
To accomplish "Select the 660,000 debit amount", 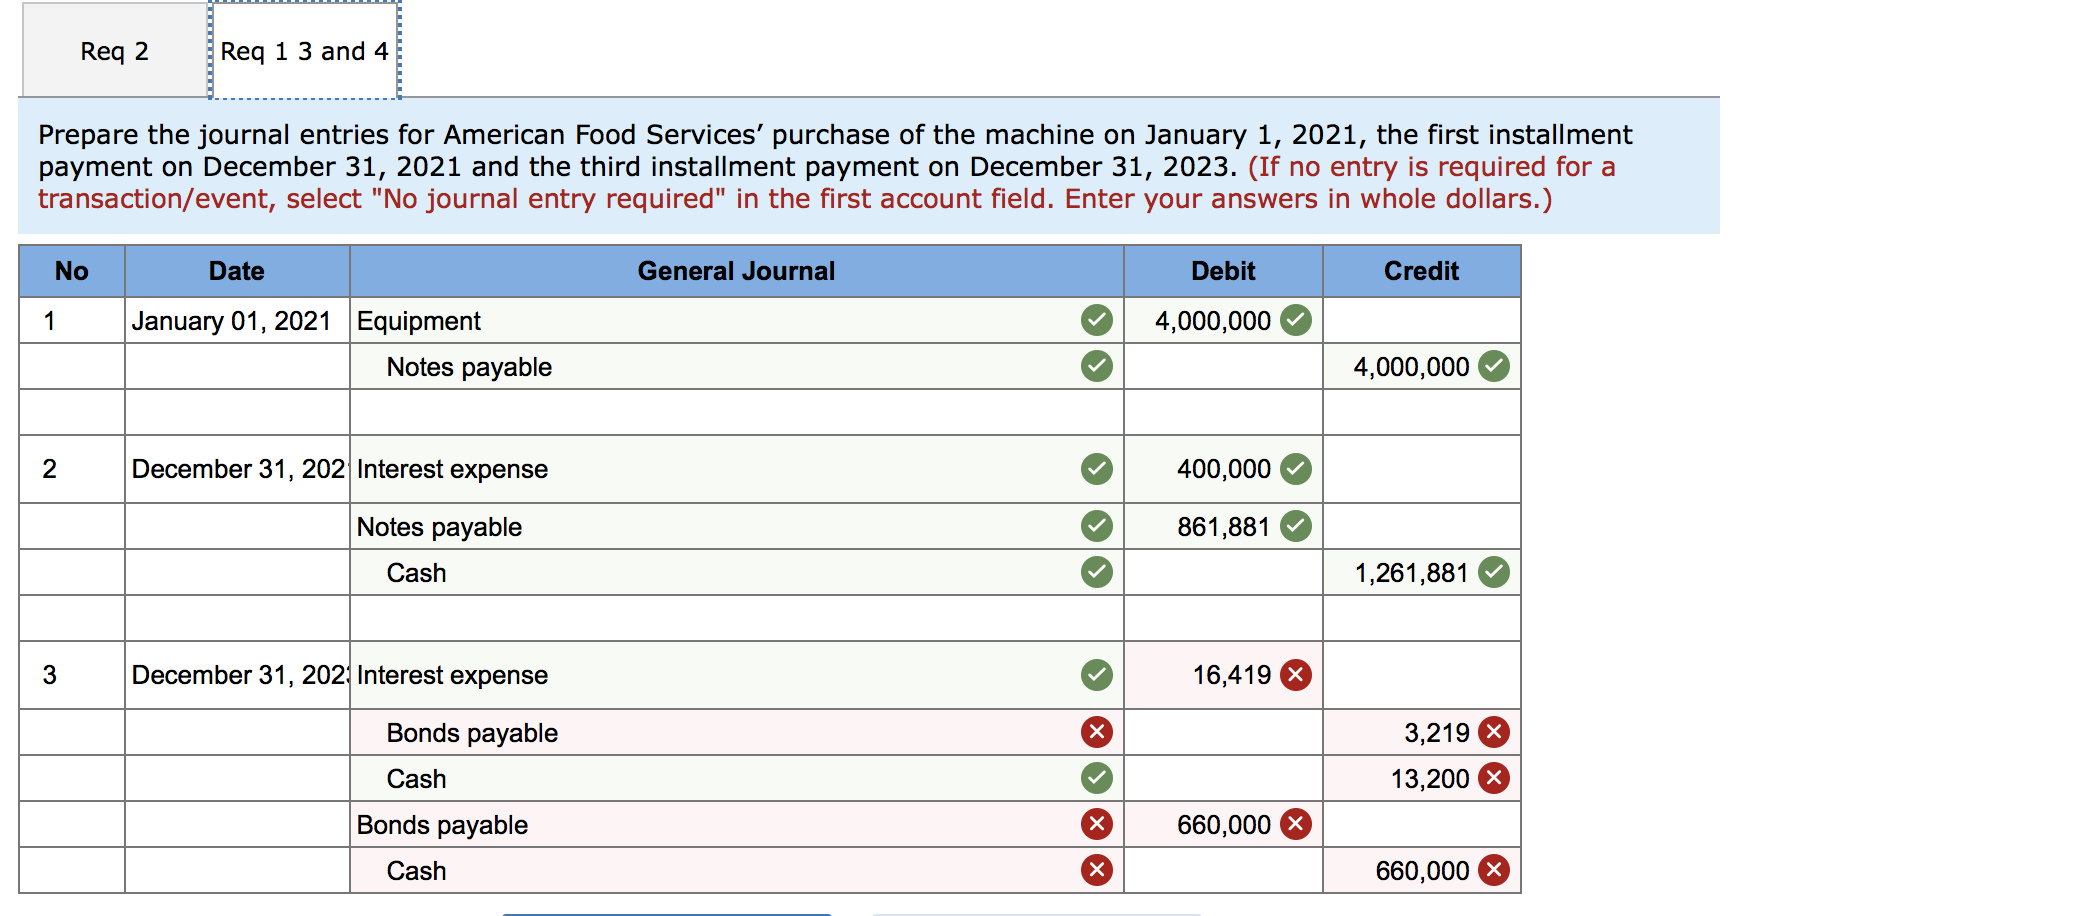I will [x=1223, y=824].
